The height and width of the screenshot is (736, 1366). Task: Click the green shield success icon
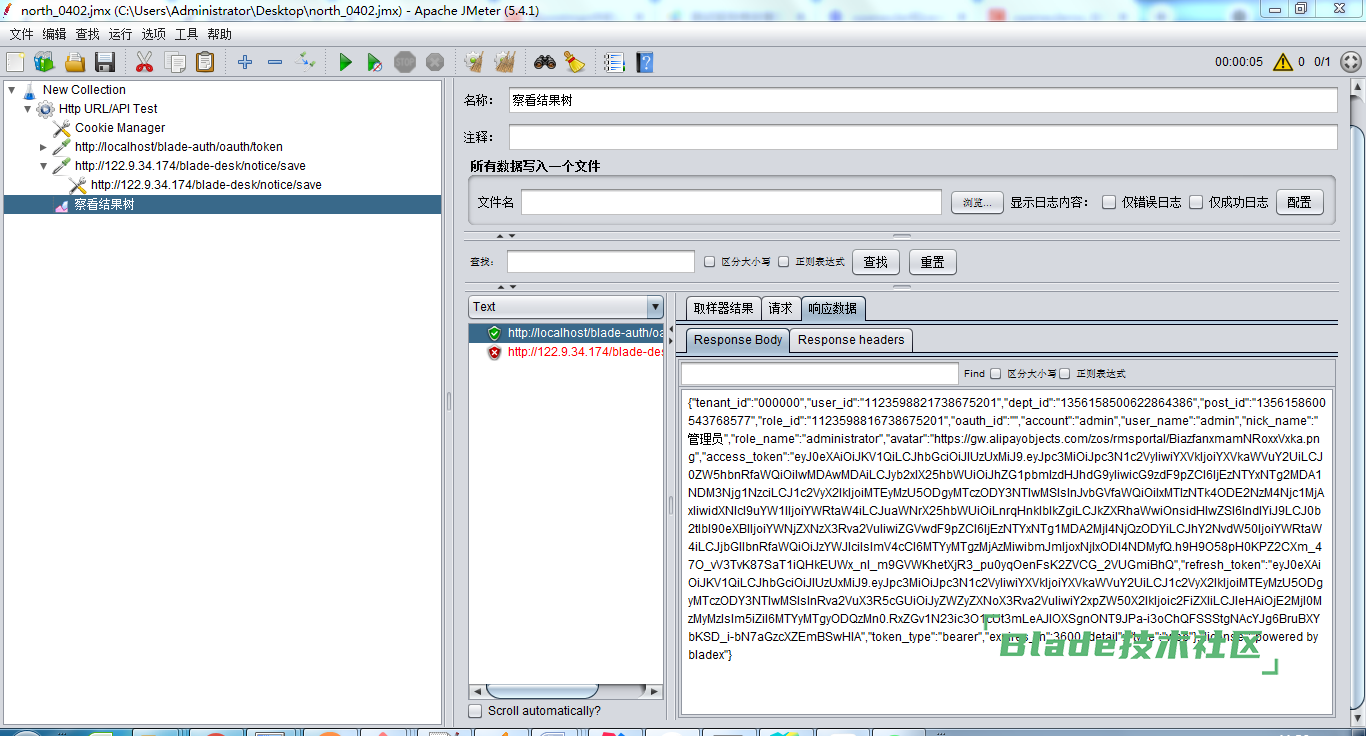point(494,333)
